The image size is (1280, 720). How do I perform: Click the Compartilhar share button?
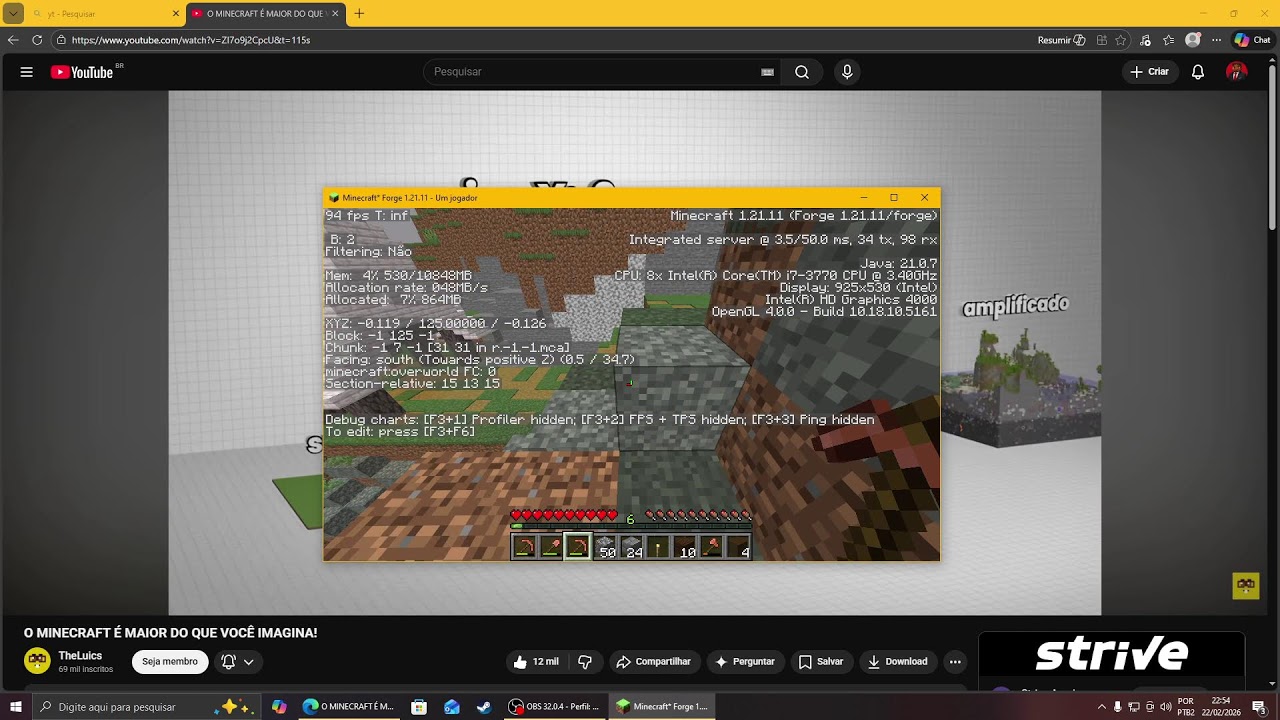pos(653,661)
